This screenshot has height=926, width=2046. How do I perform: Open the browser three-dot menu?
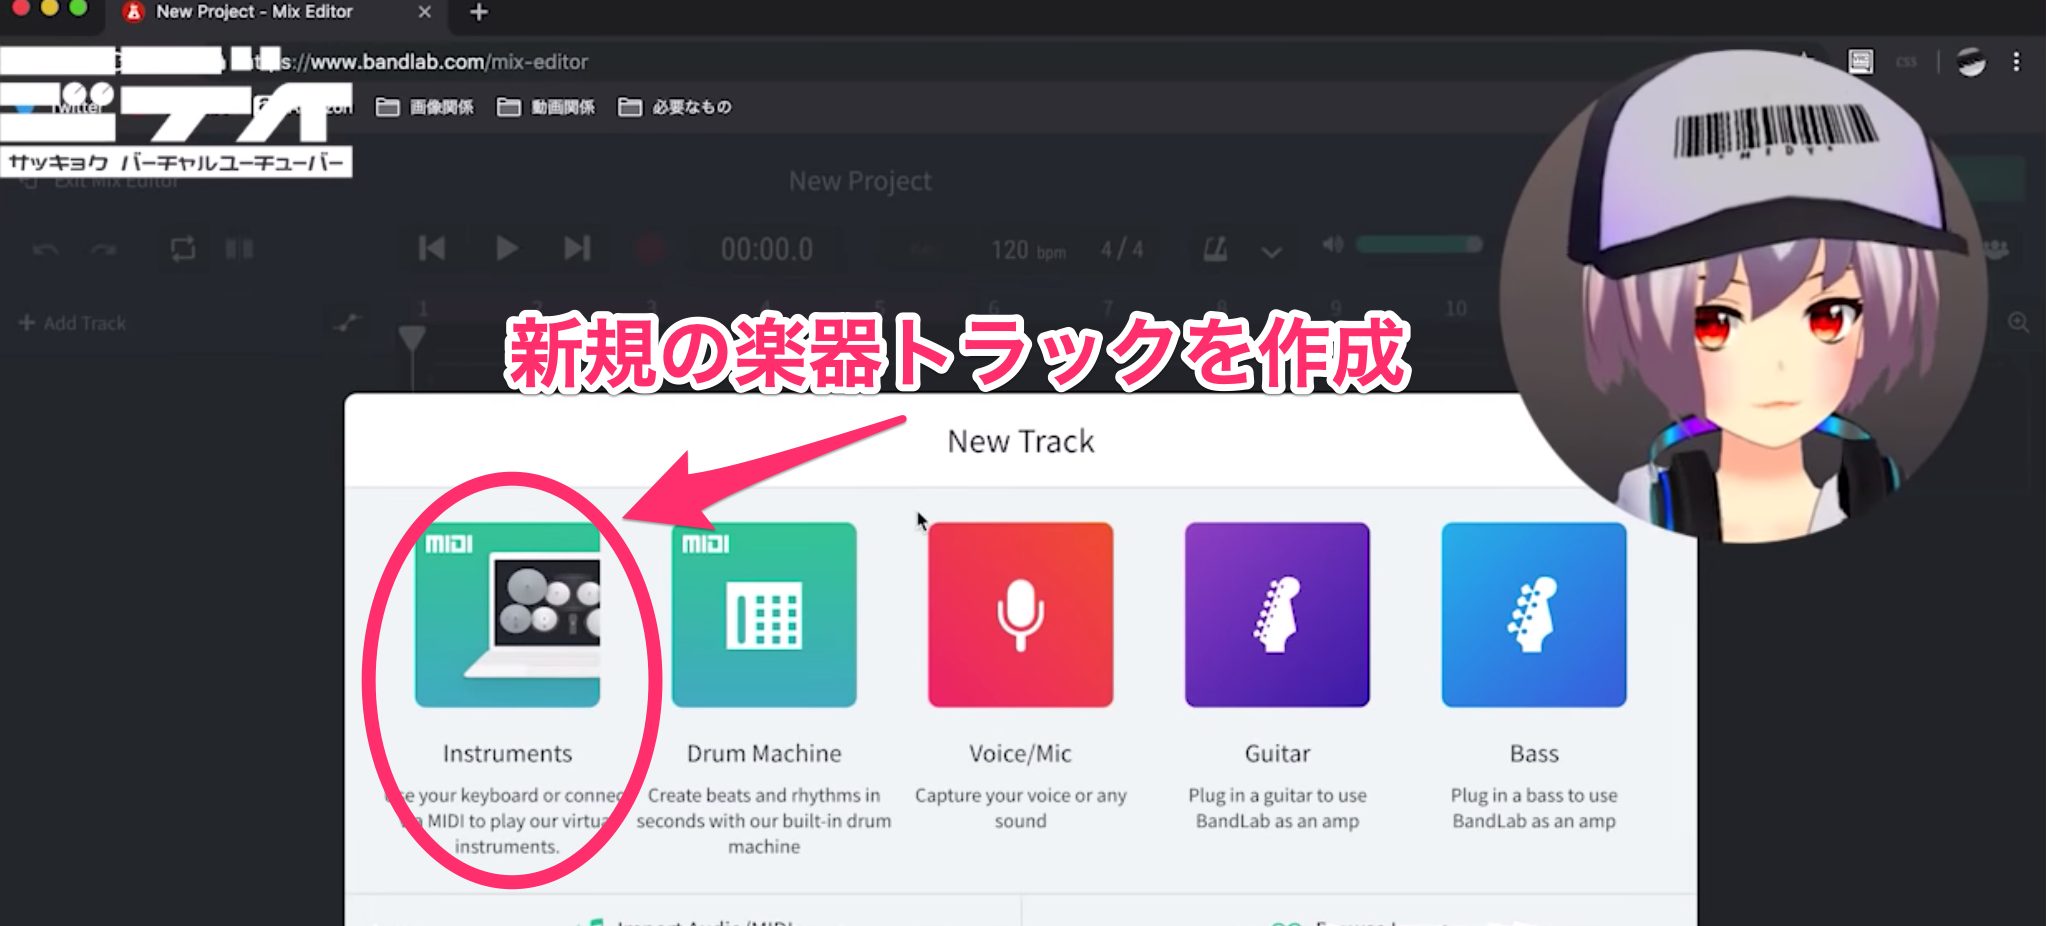2016,62
